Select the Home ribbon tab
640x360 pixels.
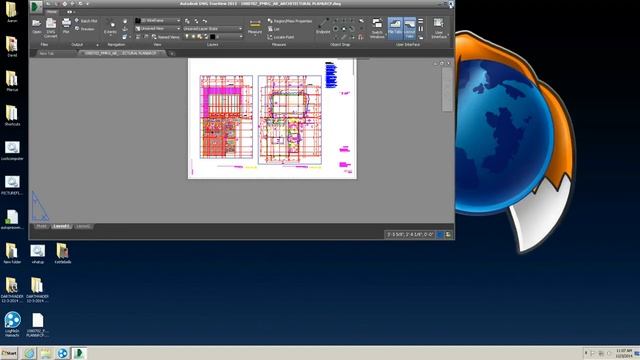pyautogui.click(x=51, y=12)
